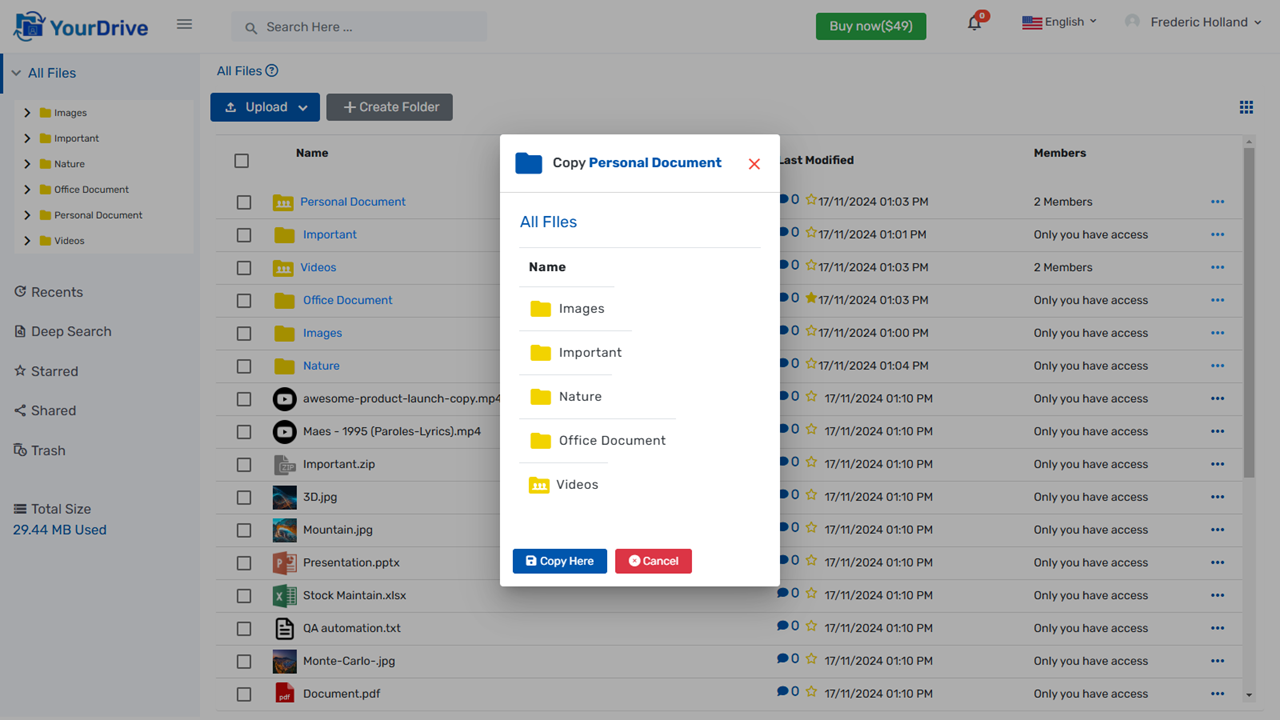1280x720 pixels.
Task: Tick the checkbox beside Important.zip
Action: [x=243, y=464]
